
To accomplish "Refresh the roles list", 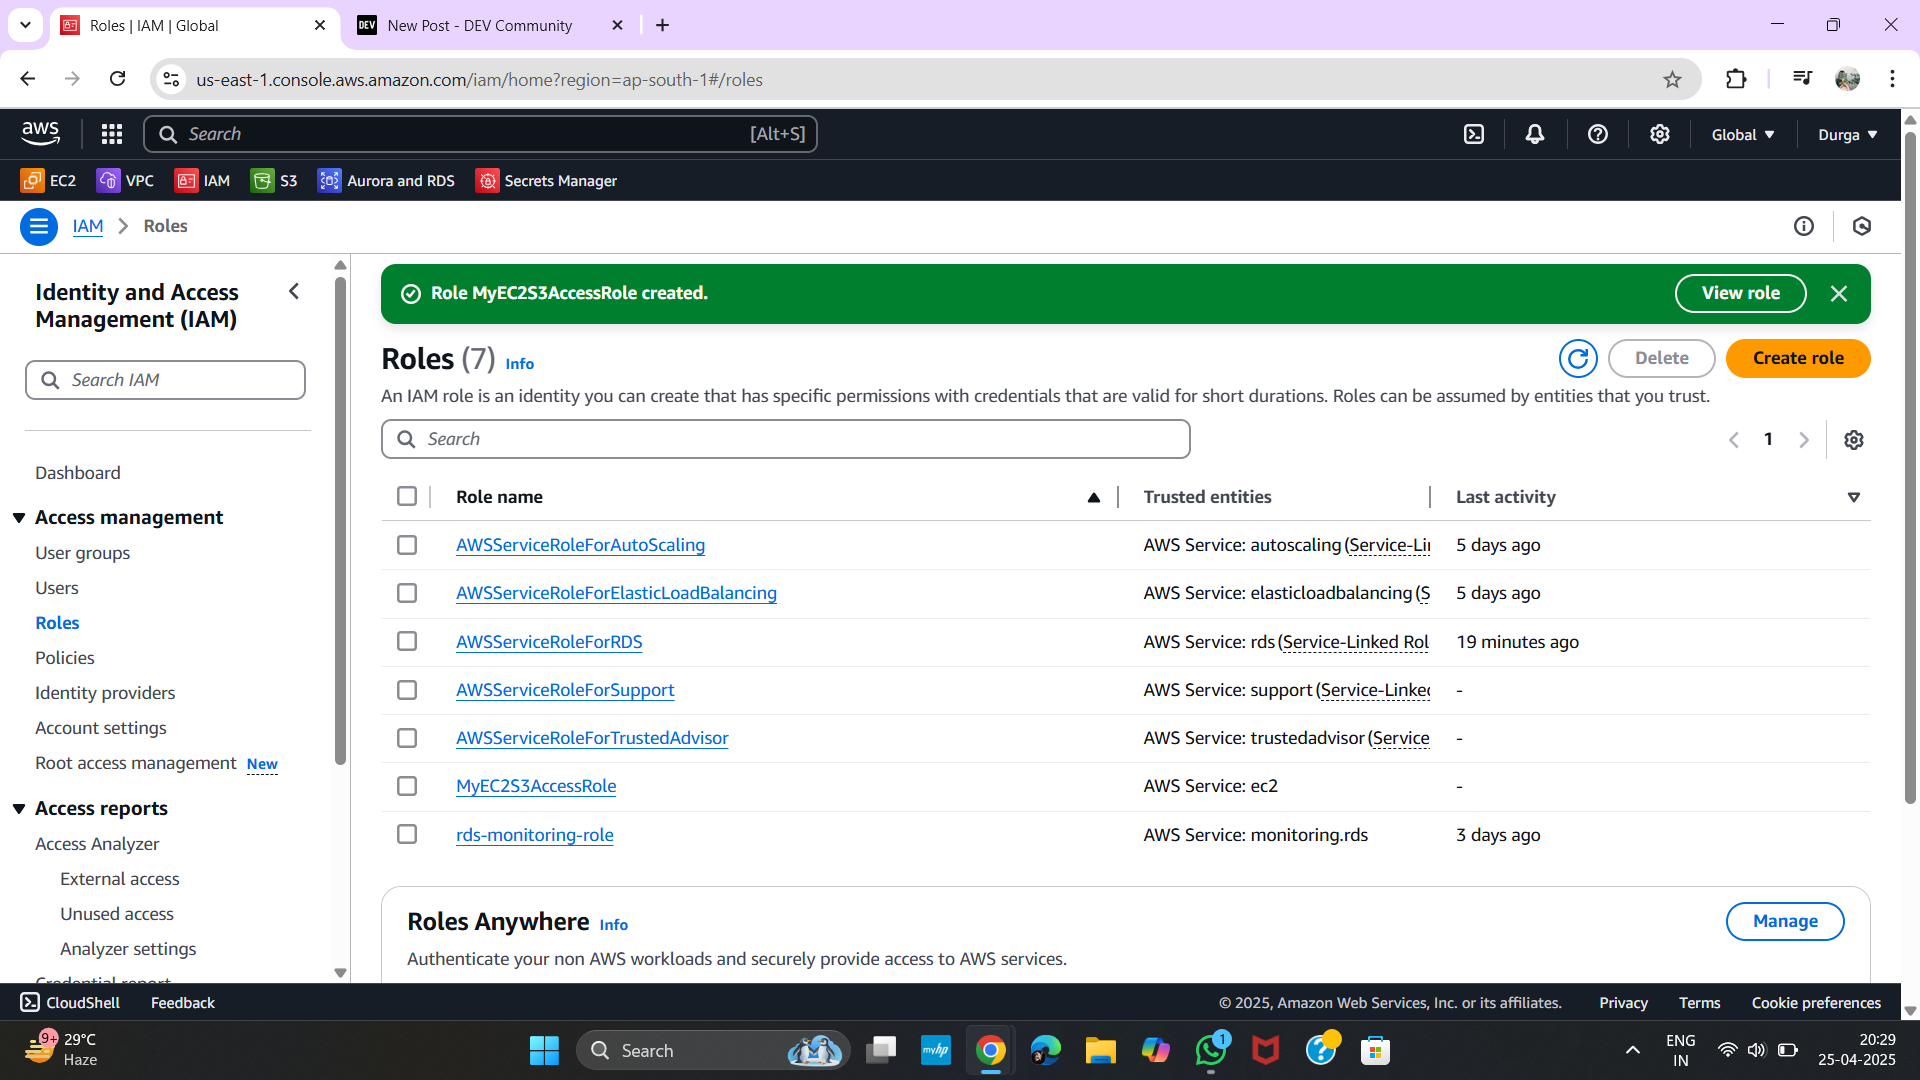I will point(1578,359).
